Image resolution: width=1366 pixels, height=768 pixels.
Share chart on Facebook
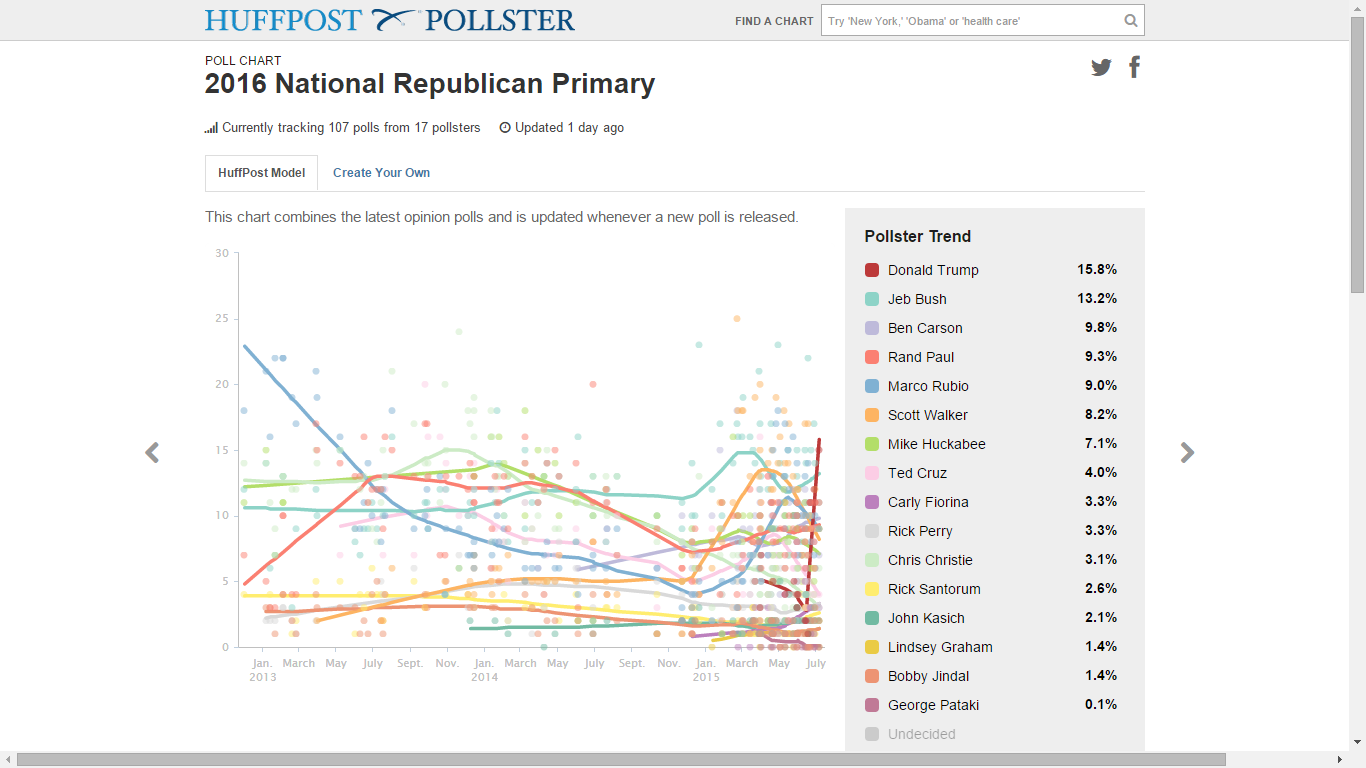pos(1134,67)
